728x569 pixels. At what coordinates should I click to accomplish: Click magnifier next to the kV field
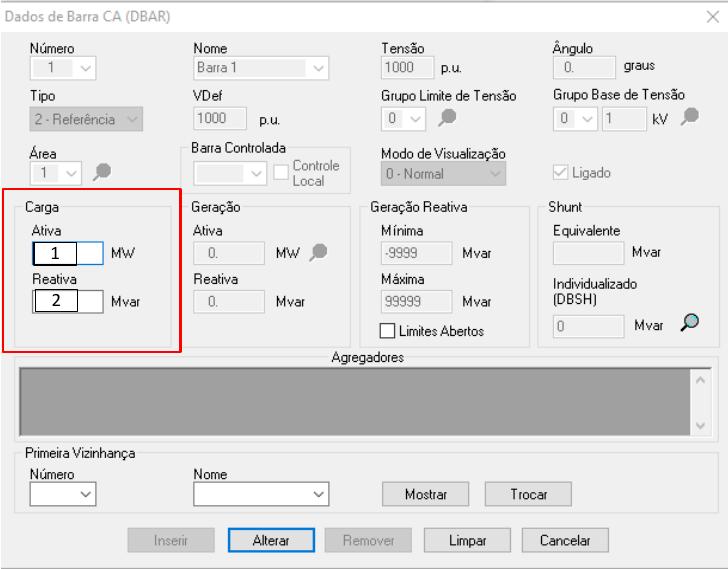point(689,118)
